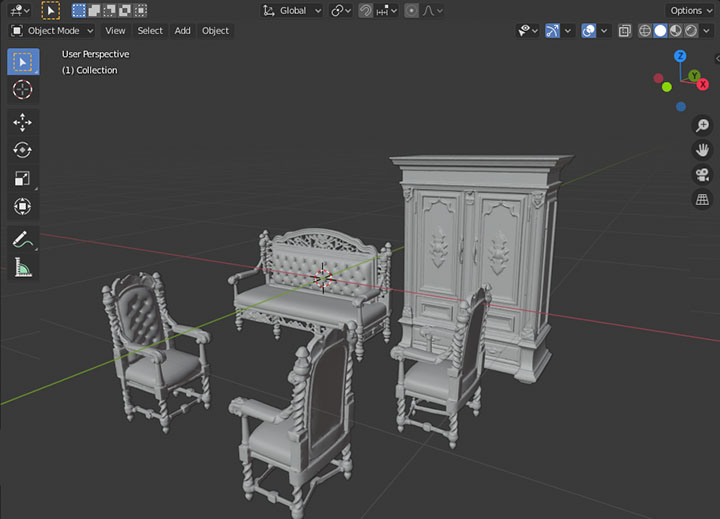Switch to orthographic view via grid icon
The width and height of the screenshot is (720, 519).
(x=702, y=200)
